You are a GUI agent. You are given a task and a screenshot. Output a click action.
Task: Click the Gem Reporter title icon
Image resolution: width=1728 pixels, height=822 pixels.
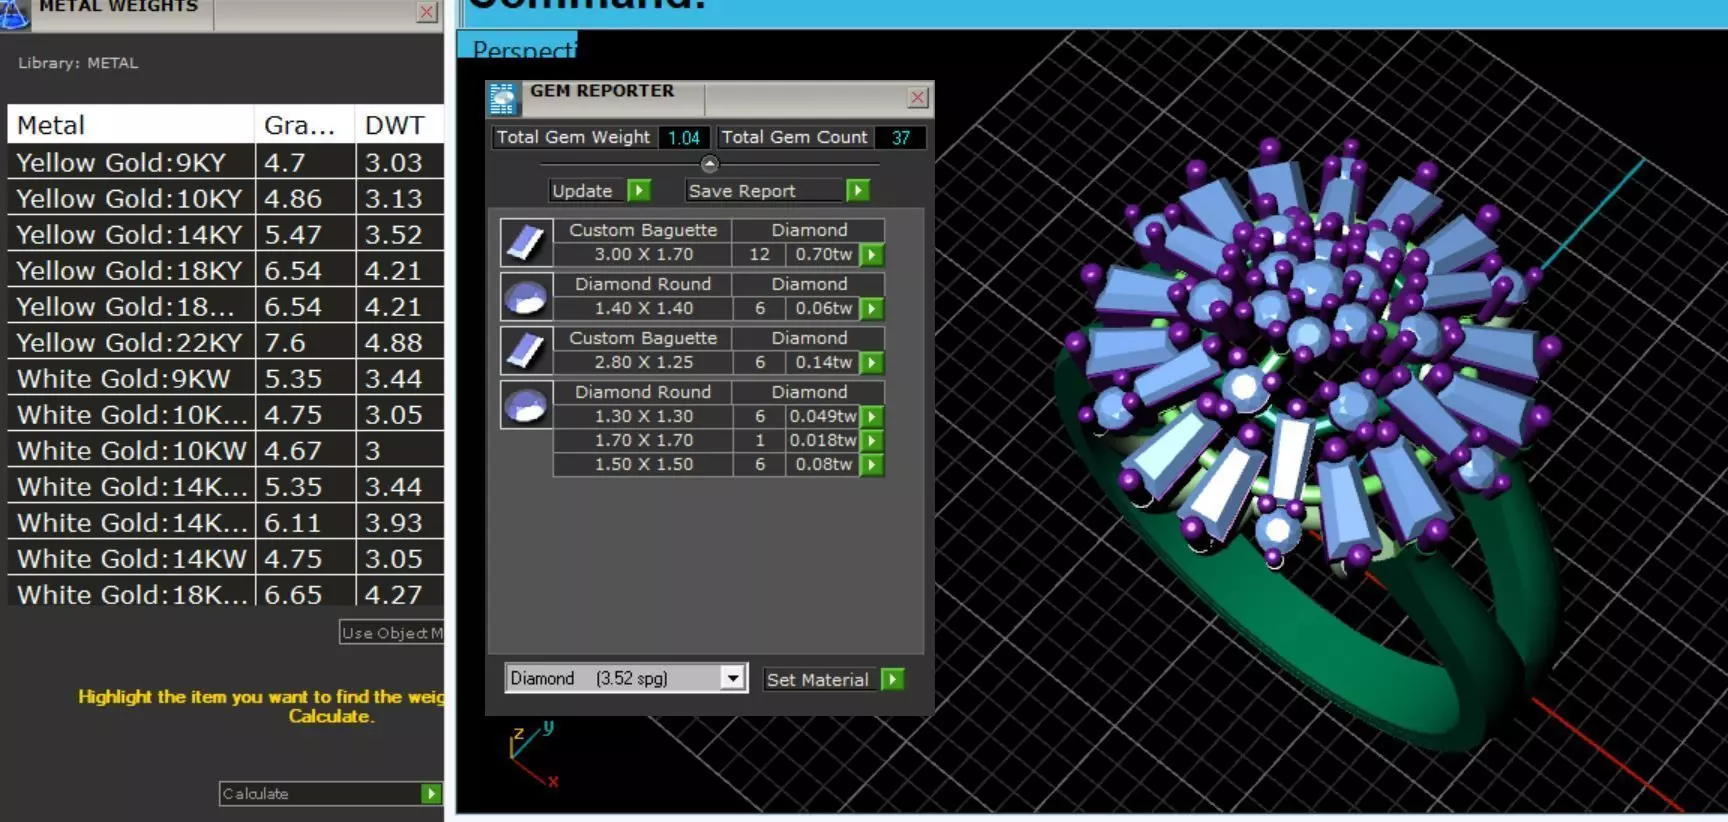[x=503, y=98]
